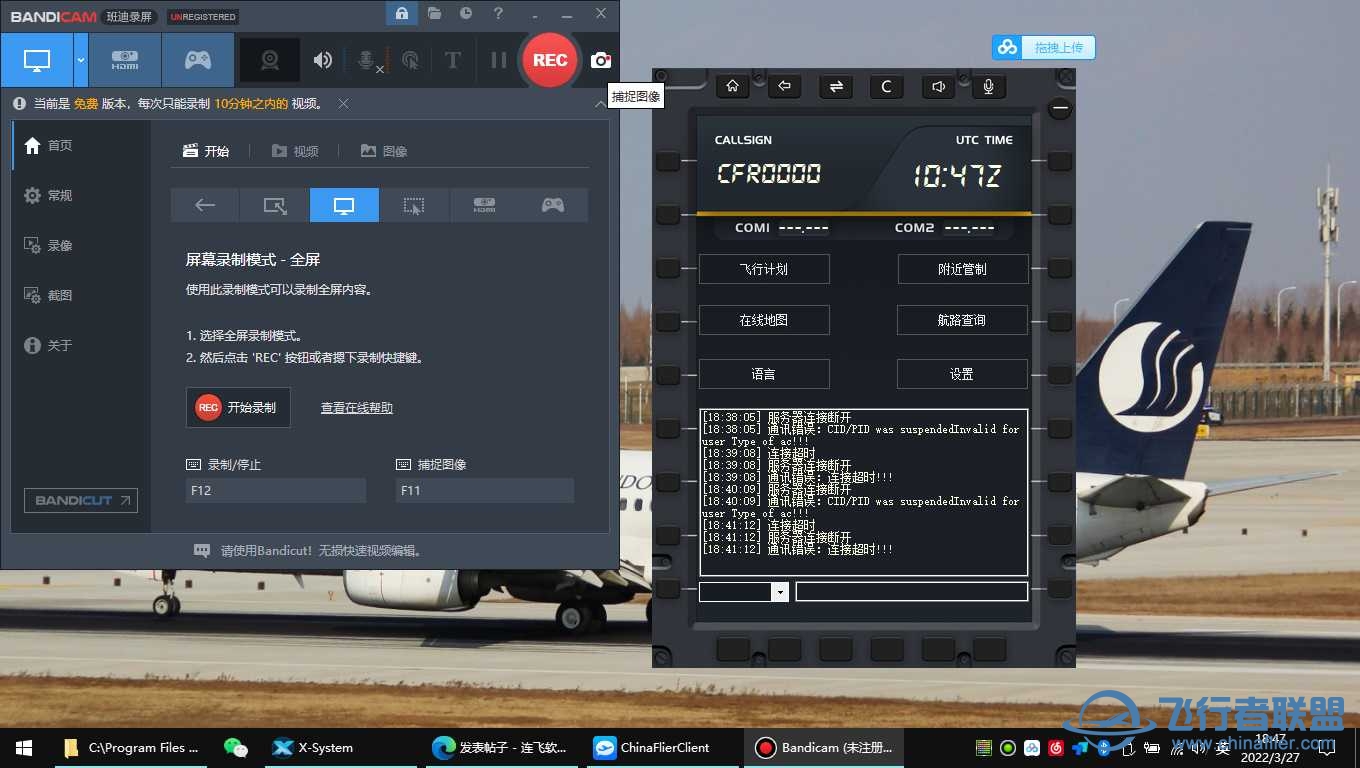Open 在线地图 in ChinaFlier client
This screenshot has width=1360, height=768.
click(x=764, y=320)
